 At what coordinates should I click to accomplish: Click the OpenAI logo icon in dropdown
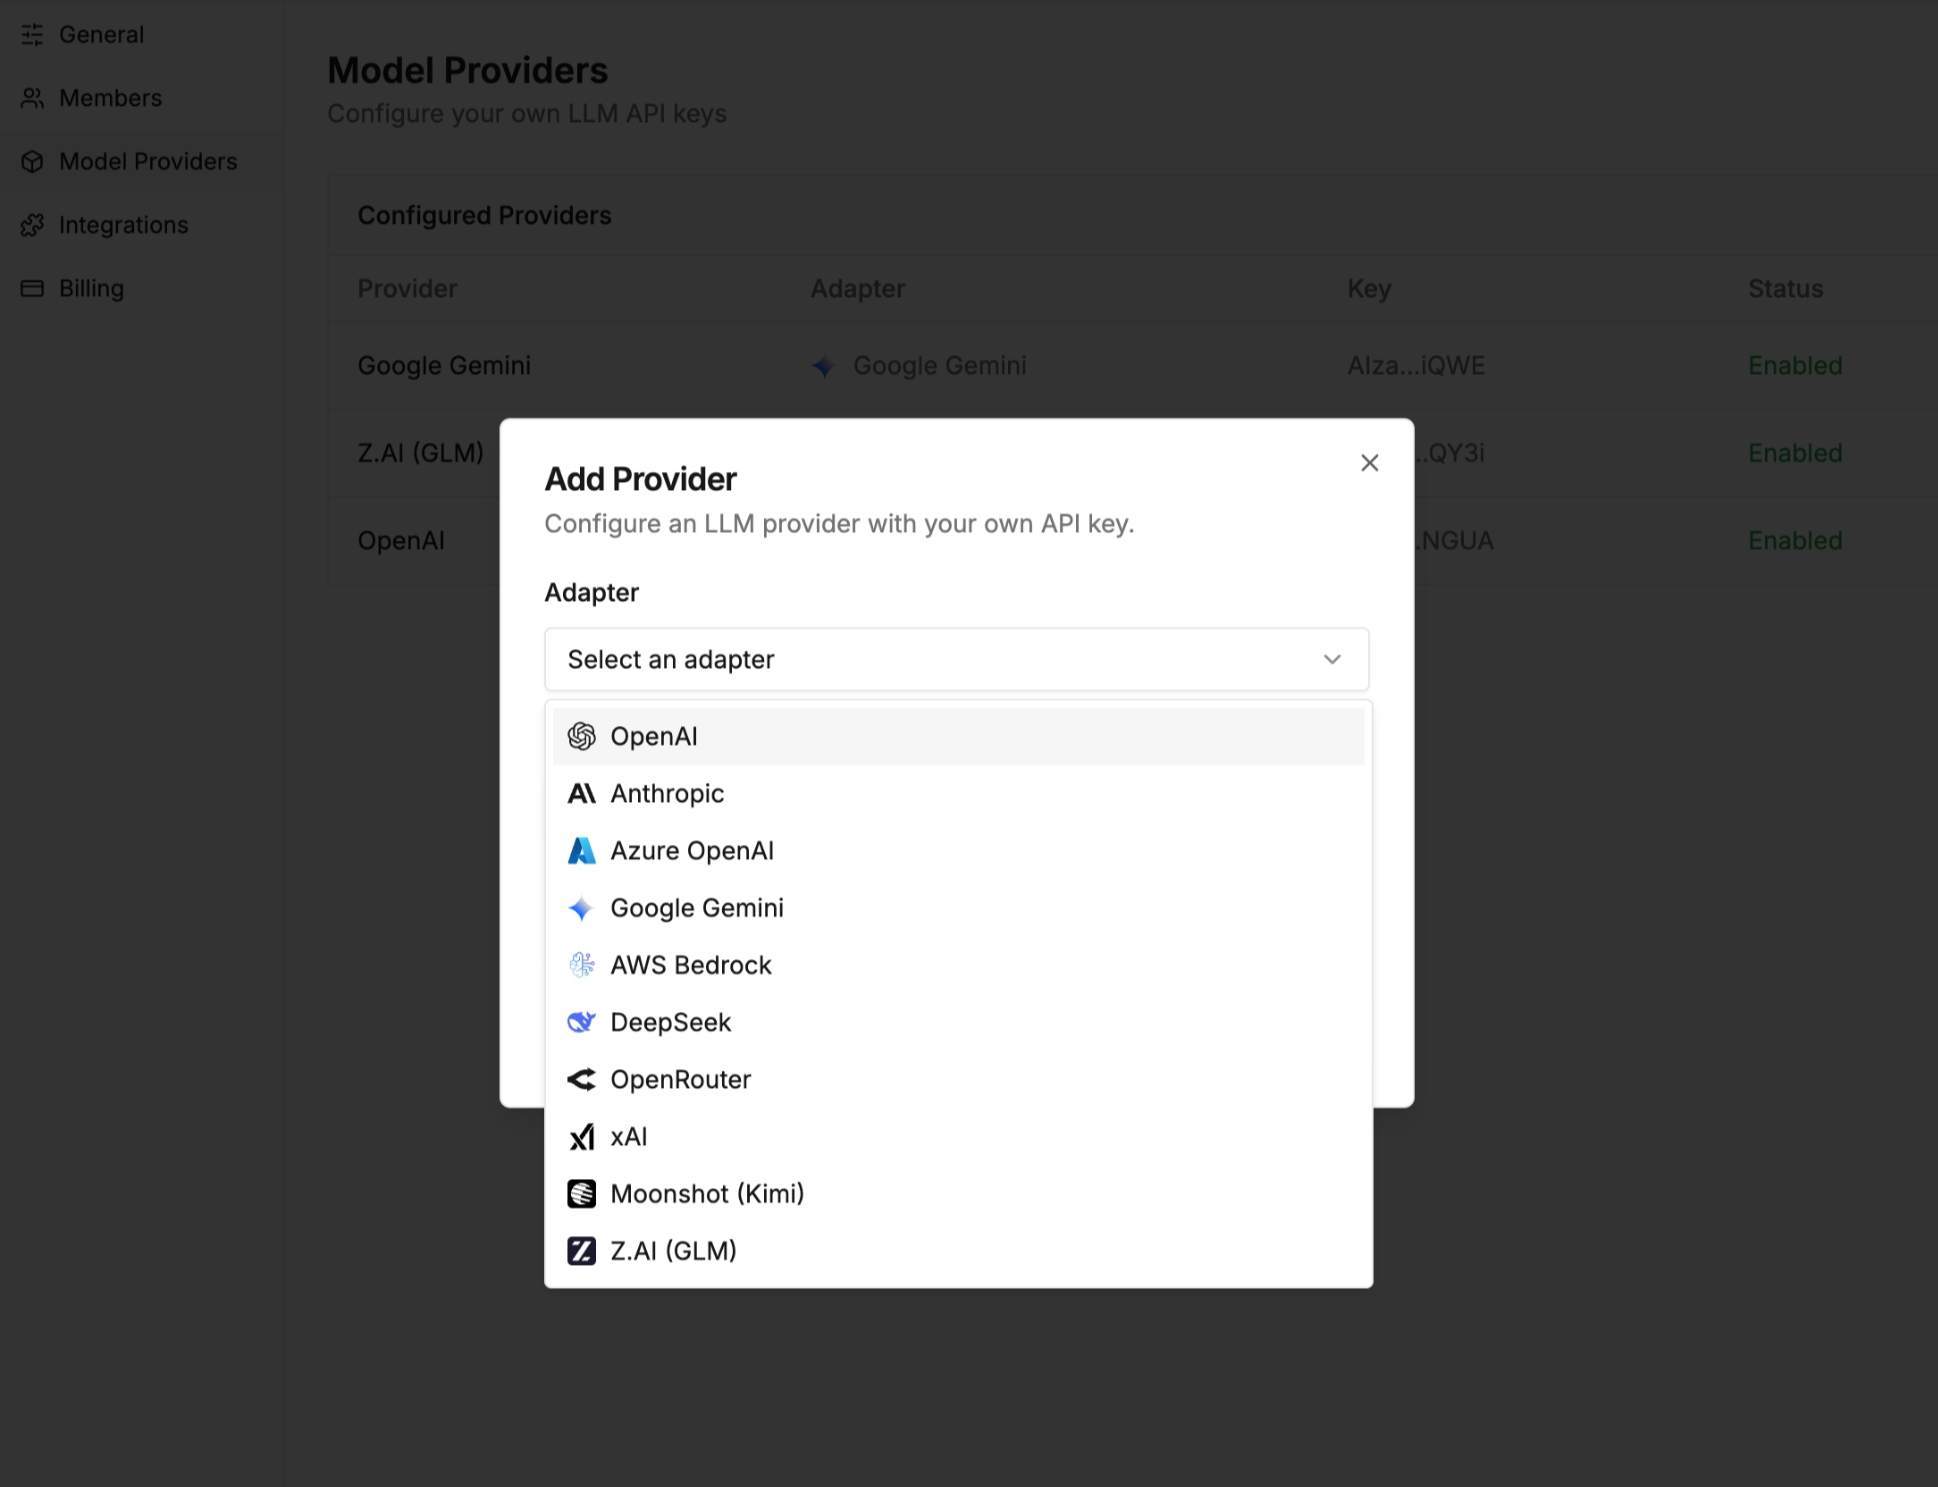click(581, 736)
